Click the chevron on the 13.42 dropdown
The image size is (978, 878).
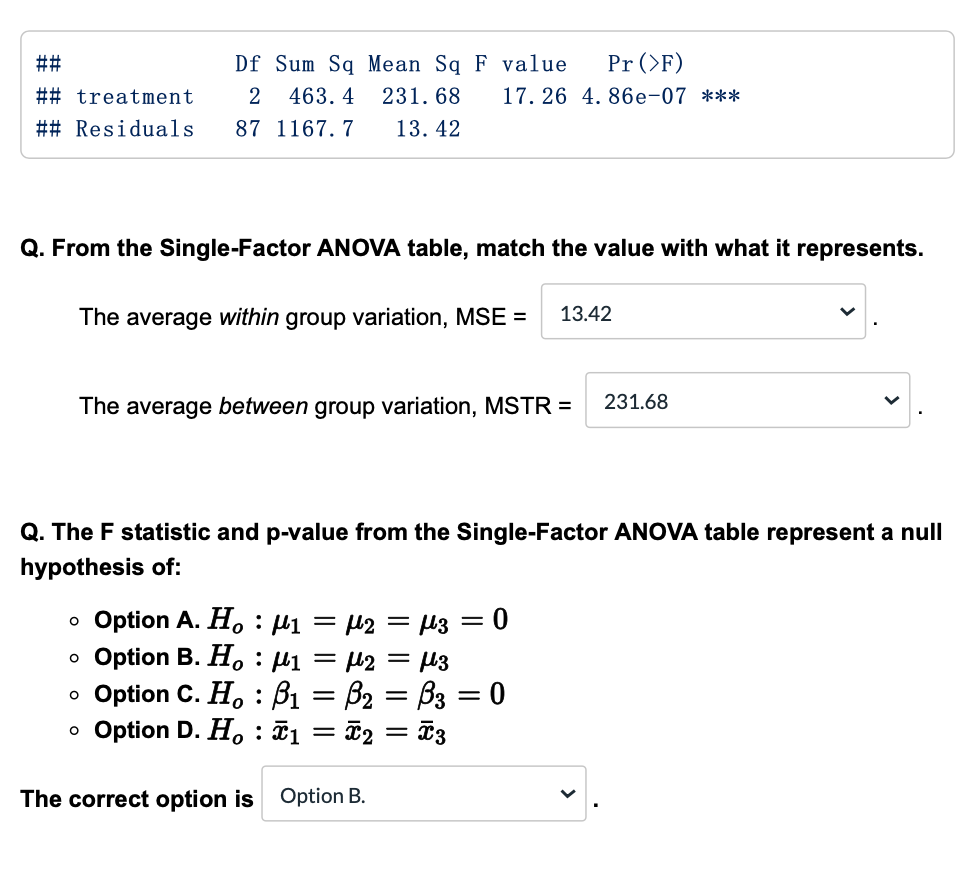point(847,313)
